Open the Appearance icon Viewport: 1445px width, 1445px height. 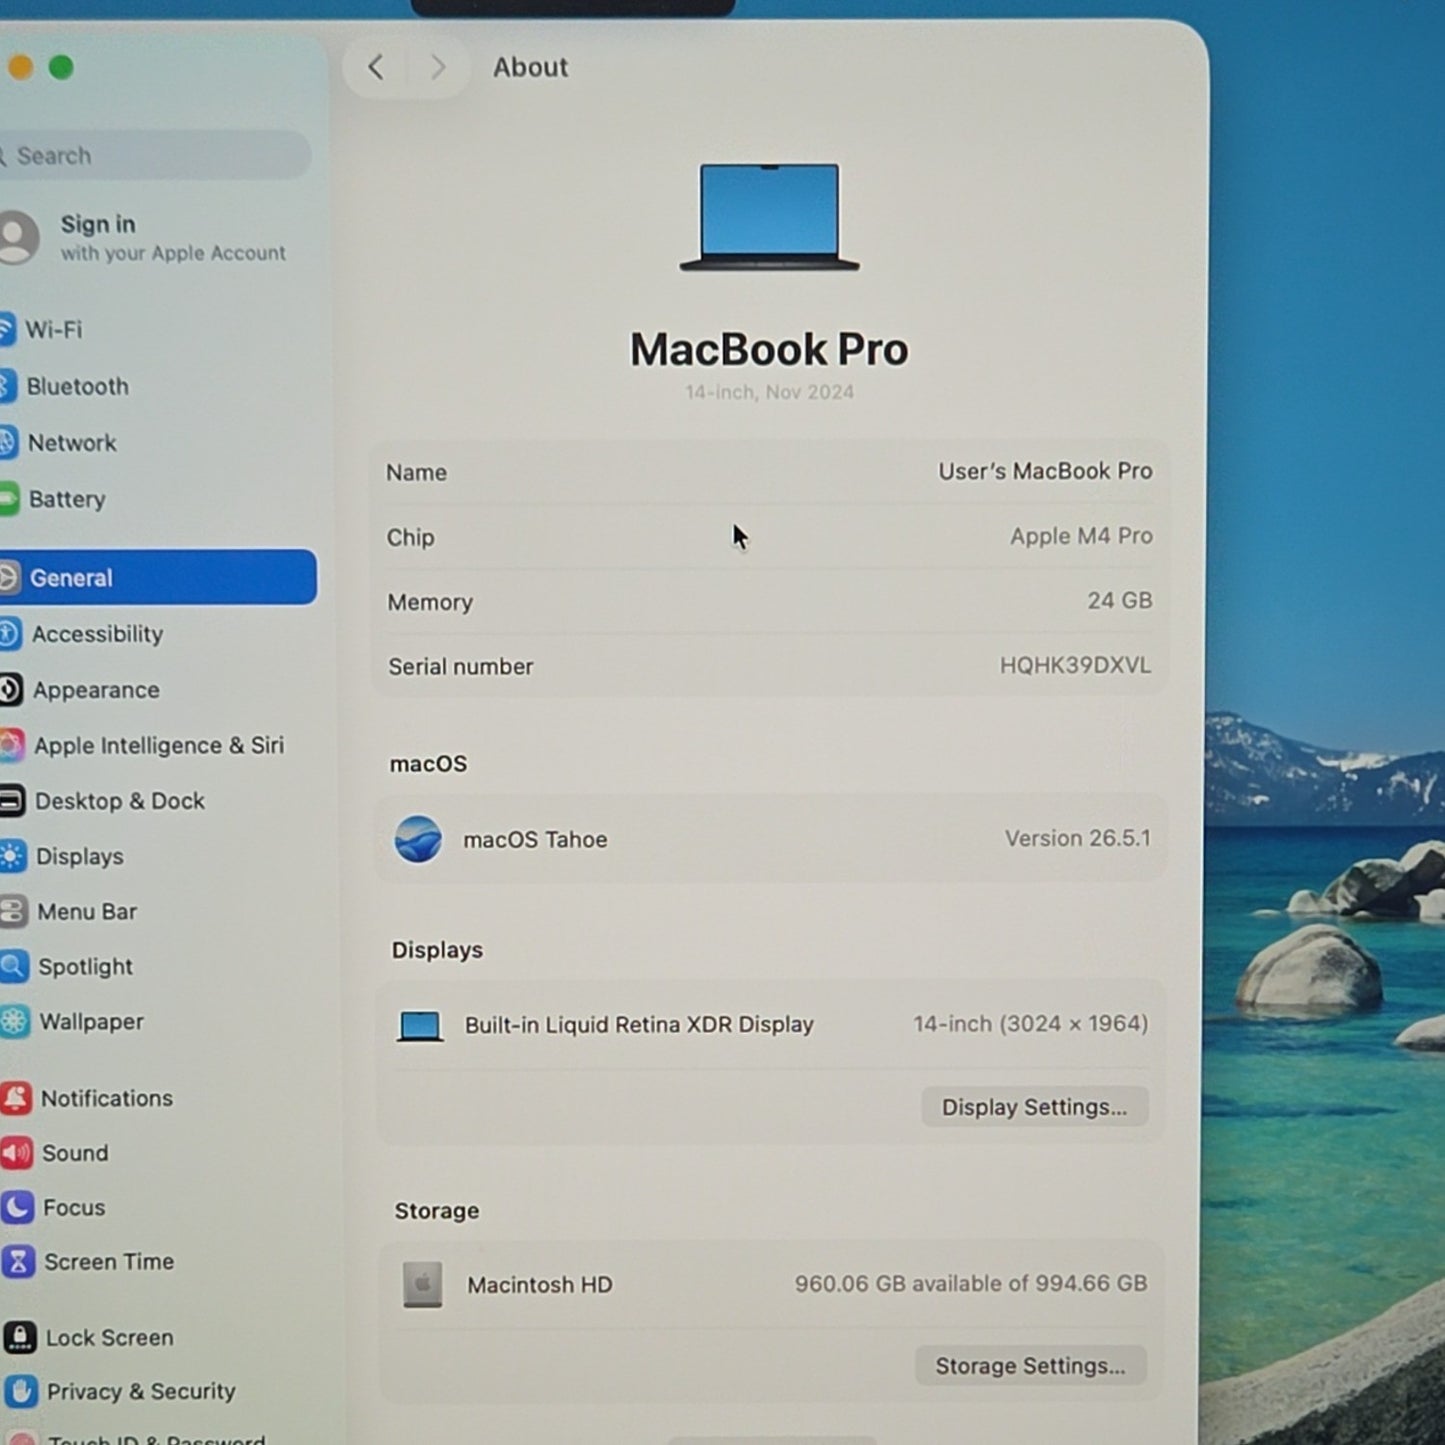coord(11,690)
